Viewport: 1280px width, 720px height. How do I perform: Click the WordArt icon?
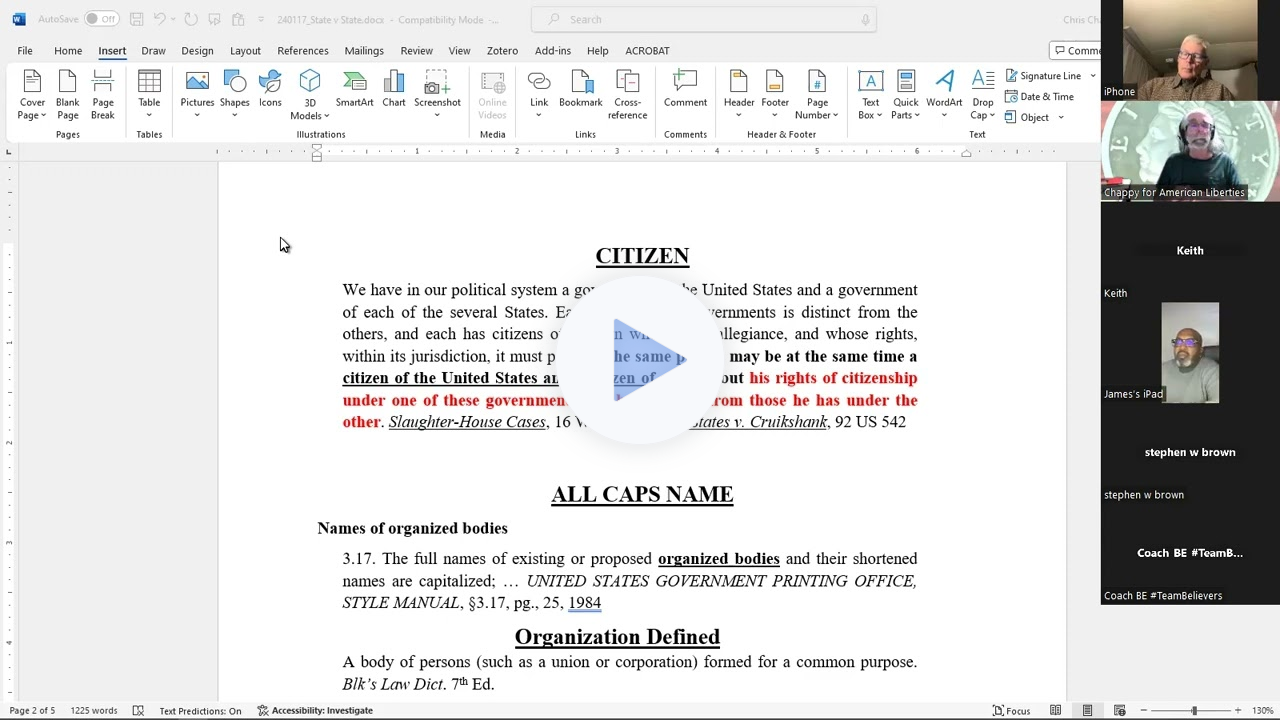[x=944, y=92]
